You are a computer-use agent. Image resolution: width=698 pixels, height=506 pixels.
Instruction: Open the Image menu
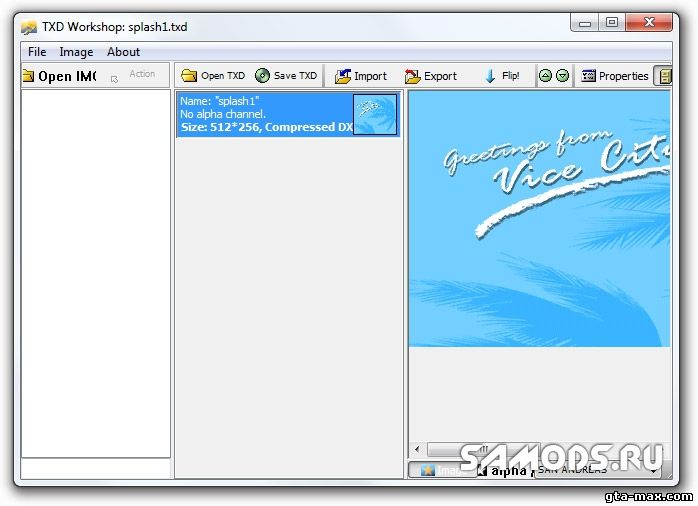pos(76,52)
